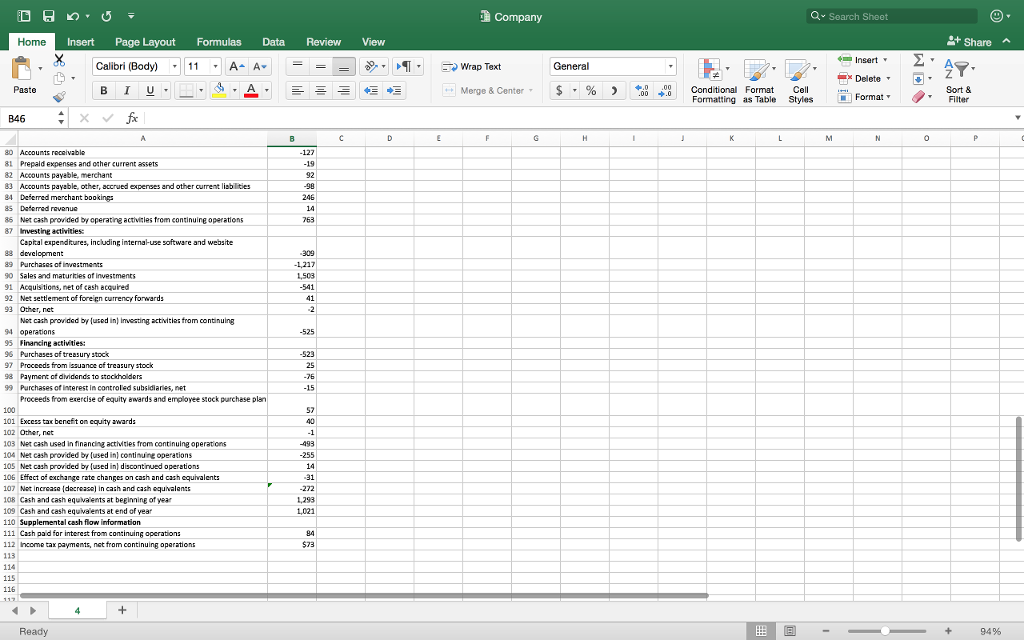Image resolution: width=1024 pixels, height=640 pixels.
Task: Increase font size with A-up icon
Action: pyautogui.click(x=236, y=66)
